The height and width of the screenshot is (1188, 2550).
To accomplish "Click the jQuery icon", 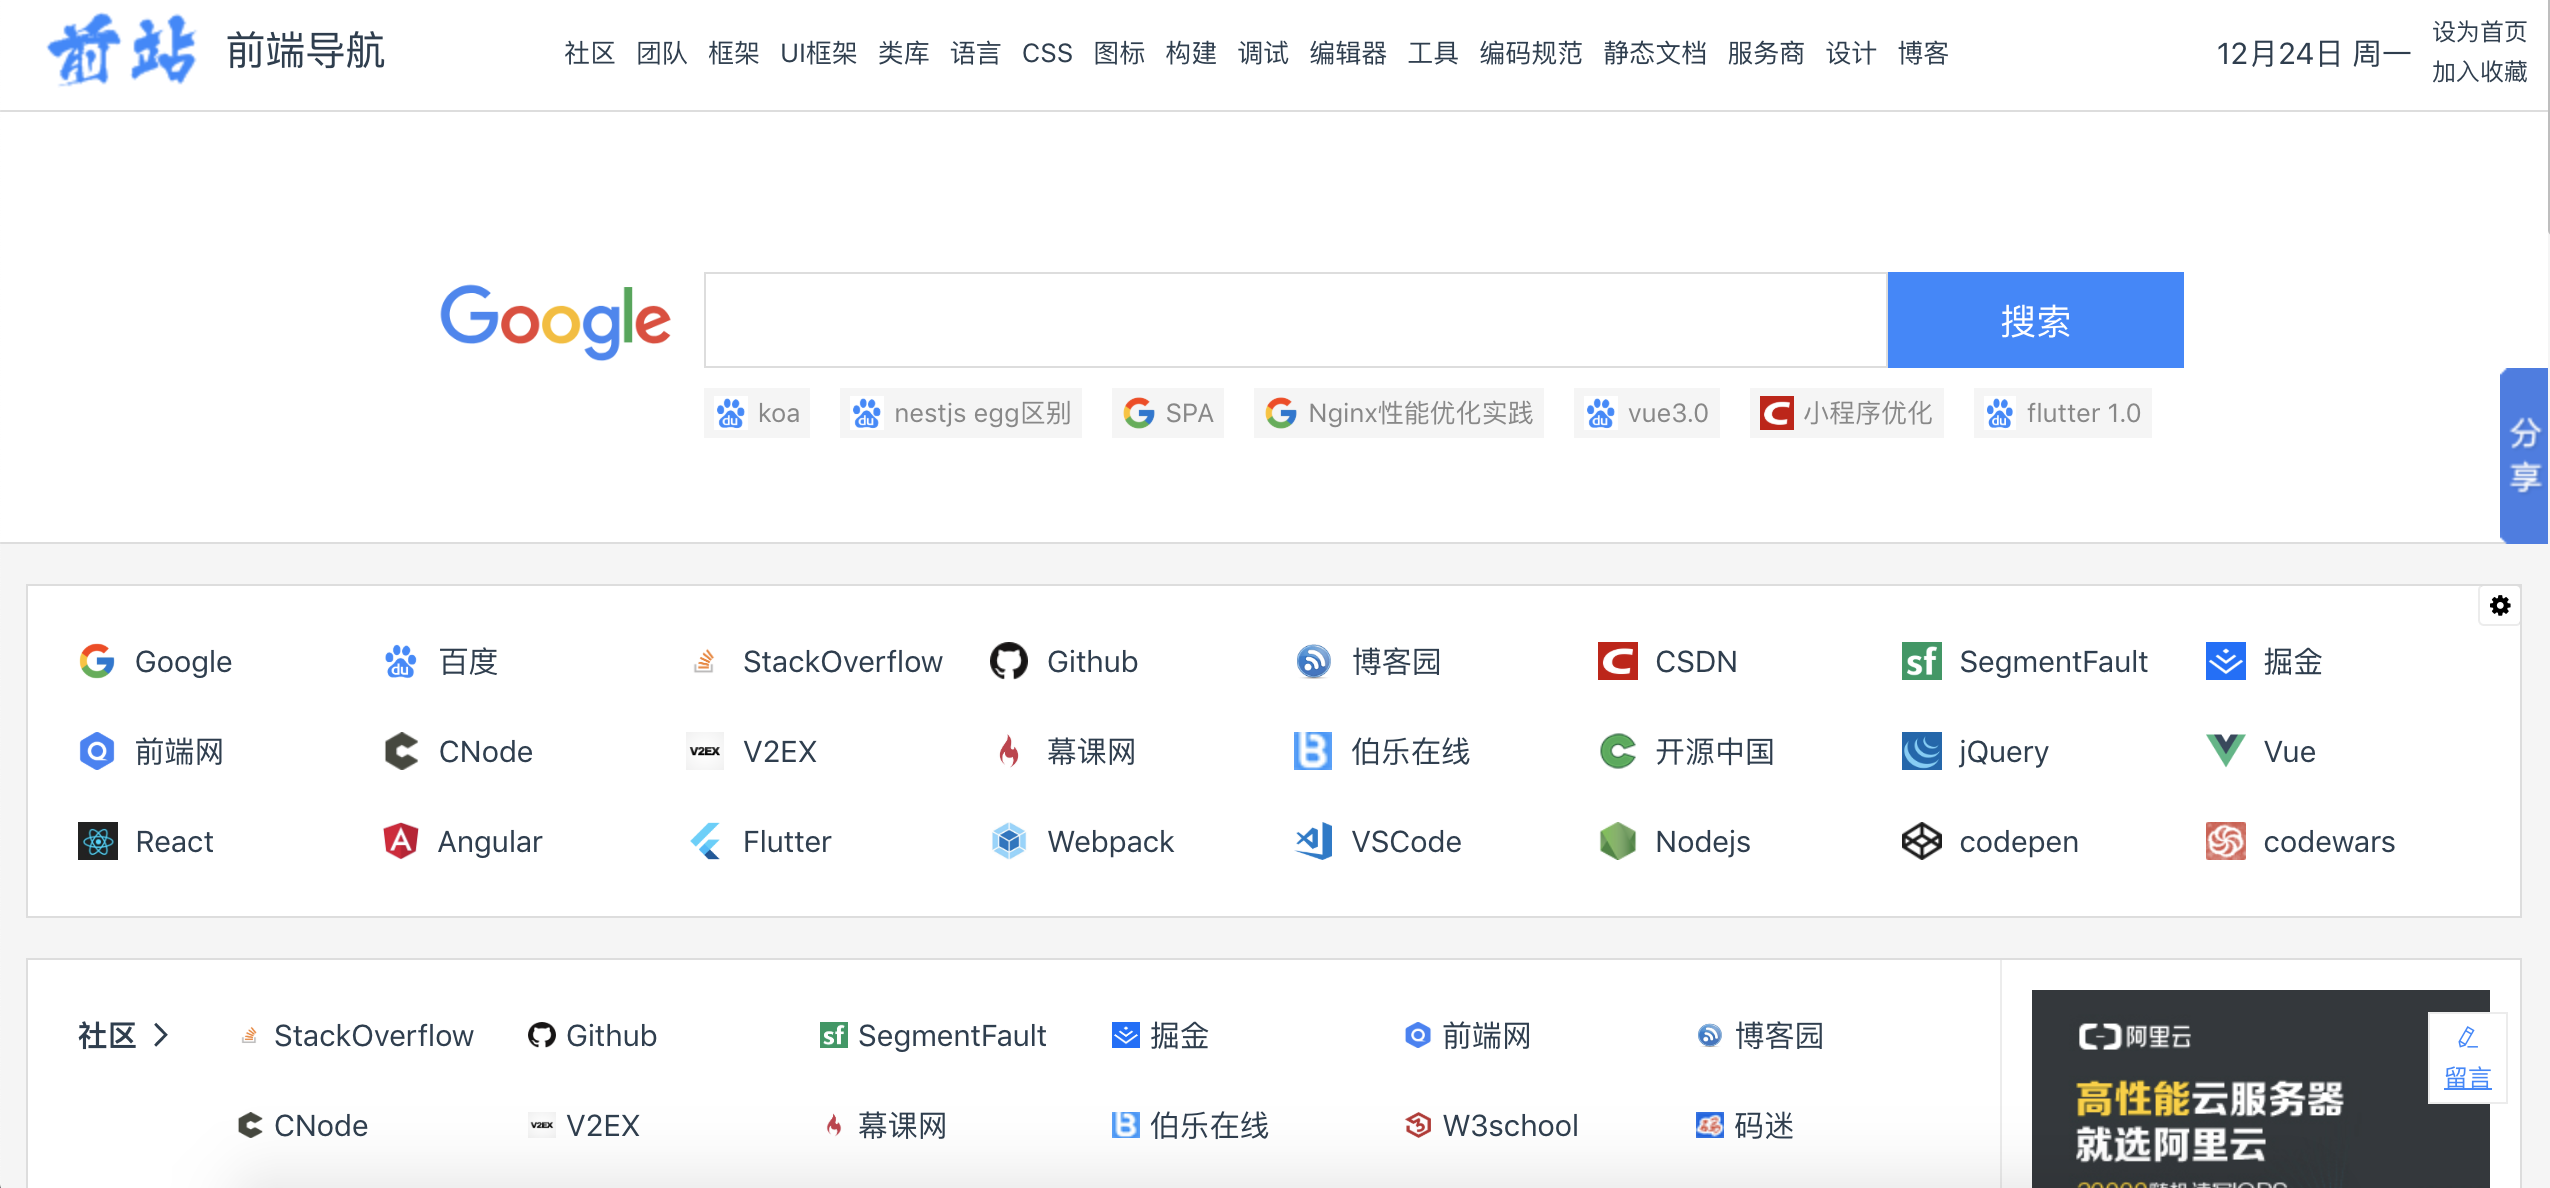I will tap(1921, 751).
